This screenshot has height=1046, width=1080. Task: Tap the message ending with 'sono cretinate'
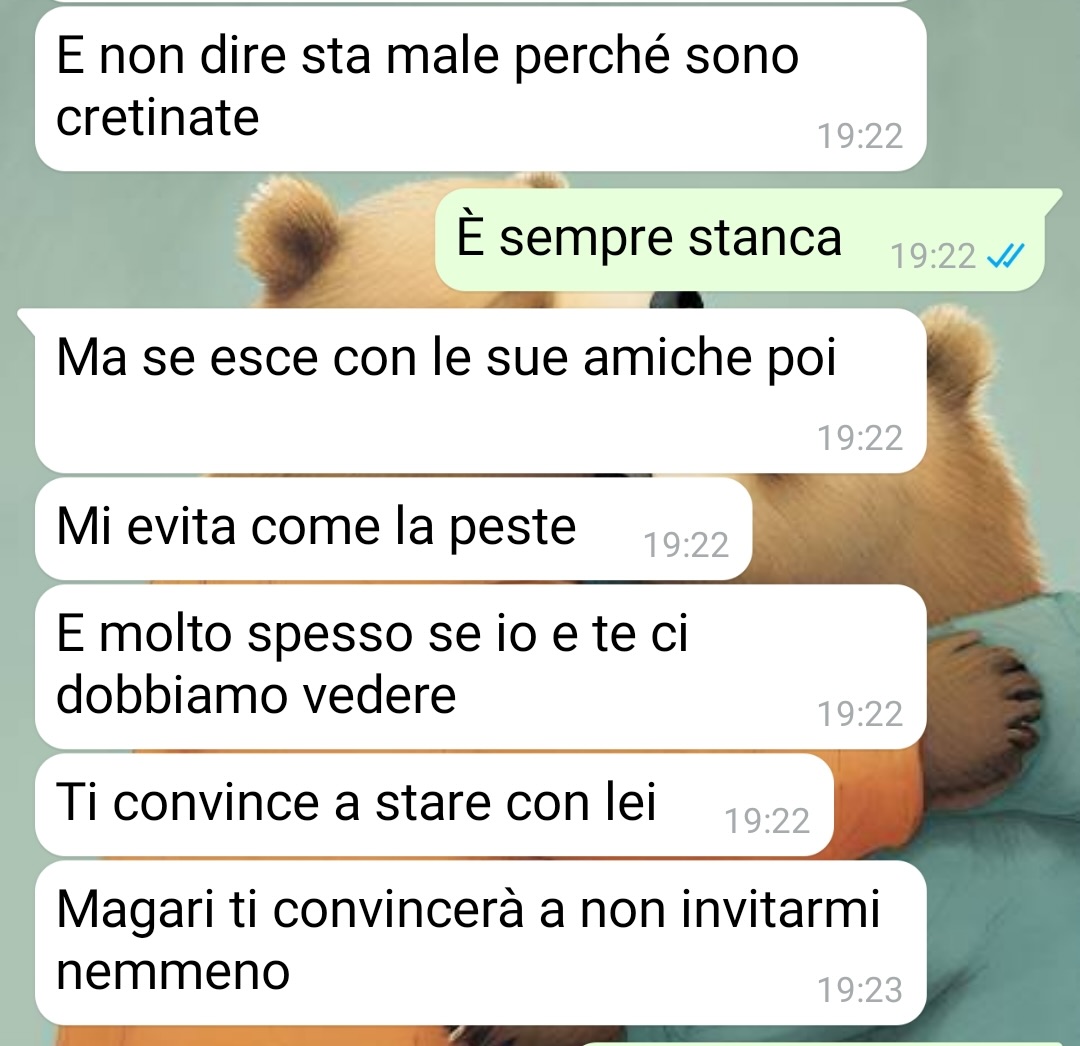tap(481, 89)
